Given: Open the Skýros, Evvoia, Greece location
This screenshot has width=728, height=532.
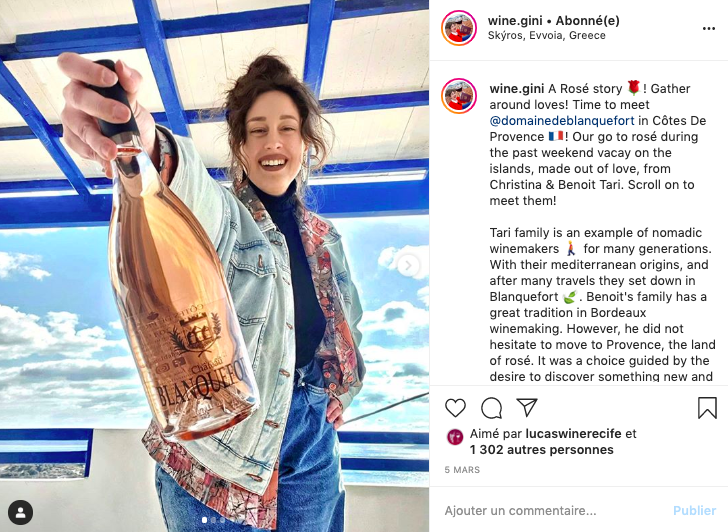Looking at the screenshot, I should pyautogui.click(x=546, y=36).
